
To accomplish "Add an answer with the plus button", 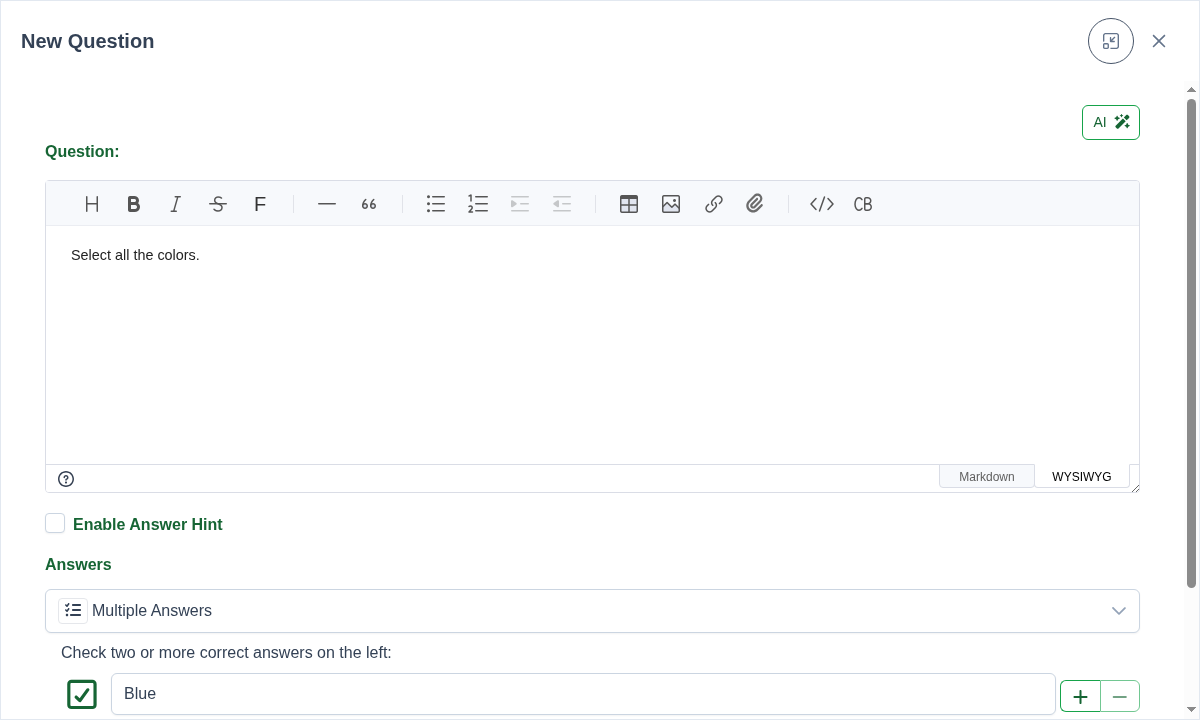I will click(x=1080, y=696).
